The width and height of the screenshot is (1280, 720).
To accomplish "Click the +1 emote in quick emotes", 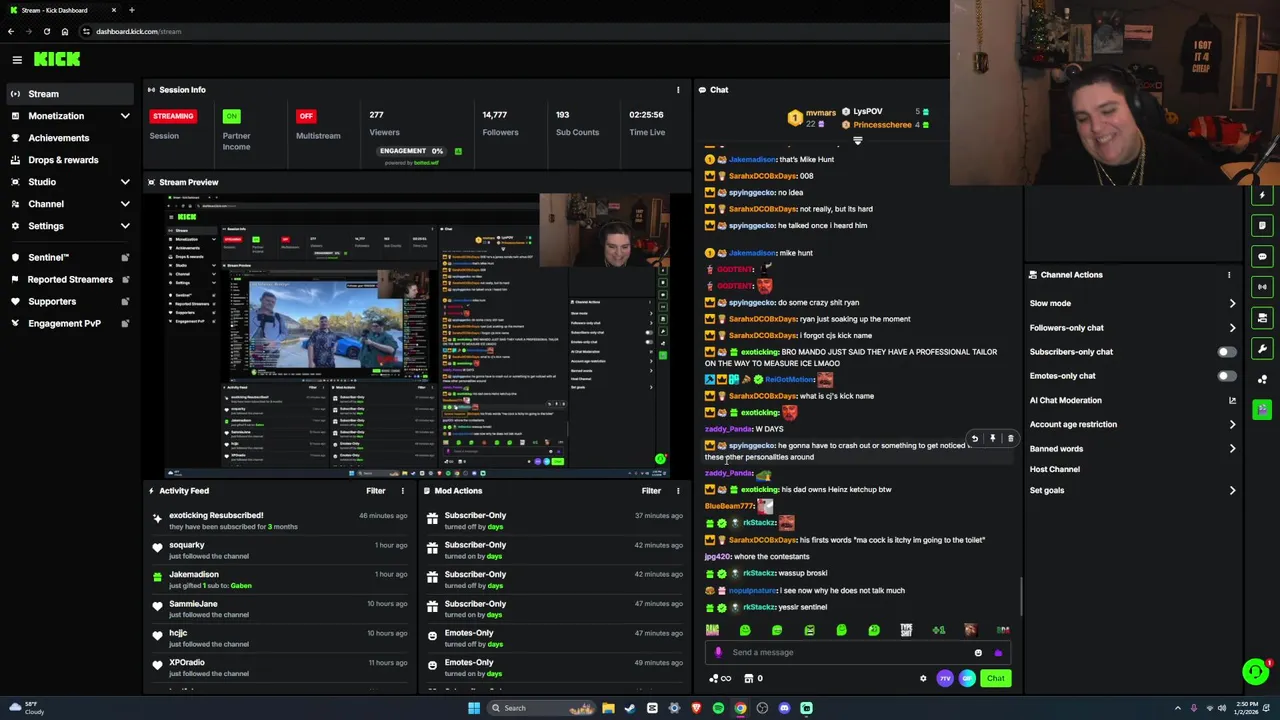I will tap(938, 630).
